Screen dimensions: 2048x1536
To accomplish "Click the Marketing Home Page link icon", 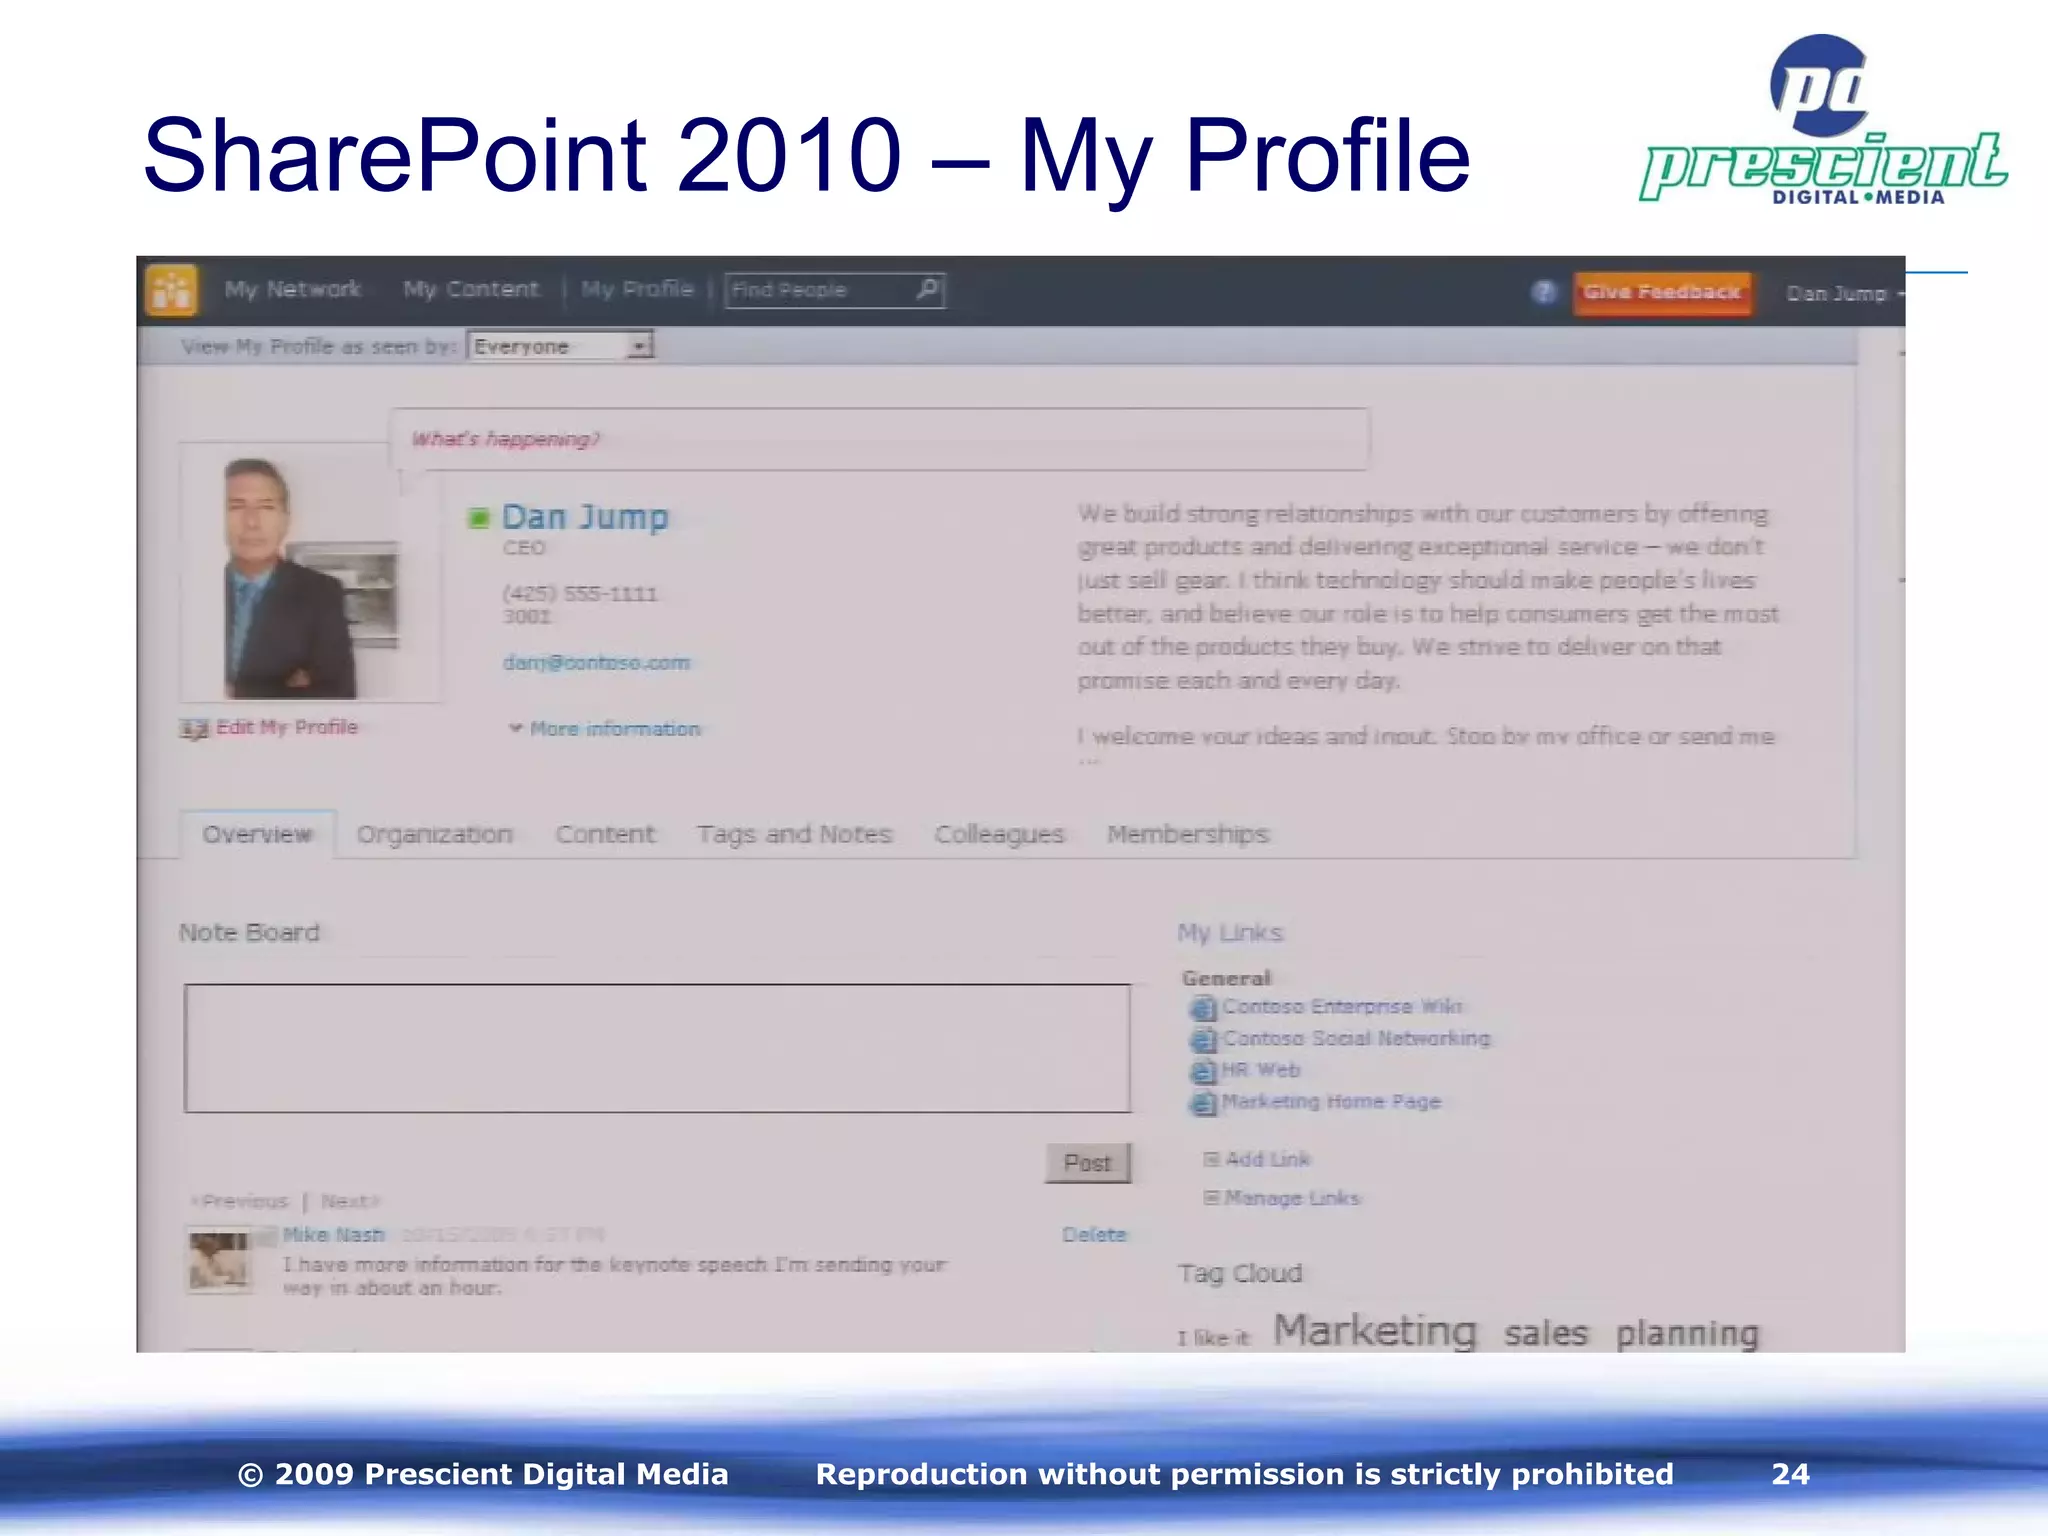I will click(1203, 1104).
